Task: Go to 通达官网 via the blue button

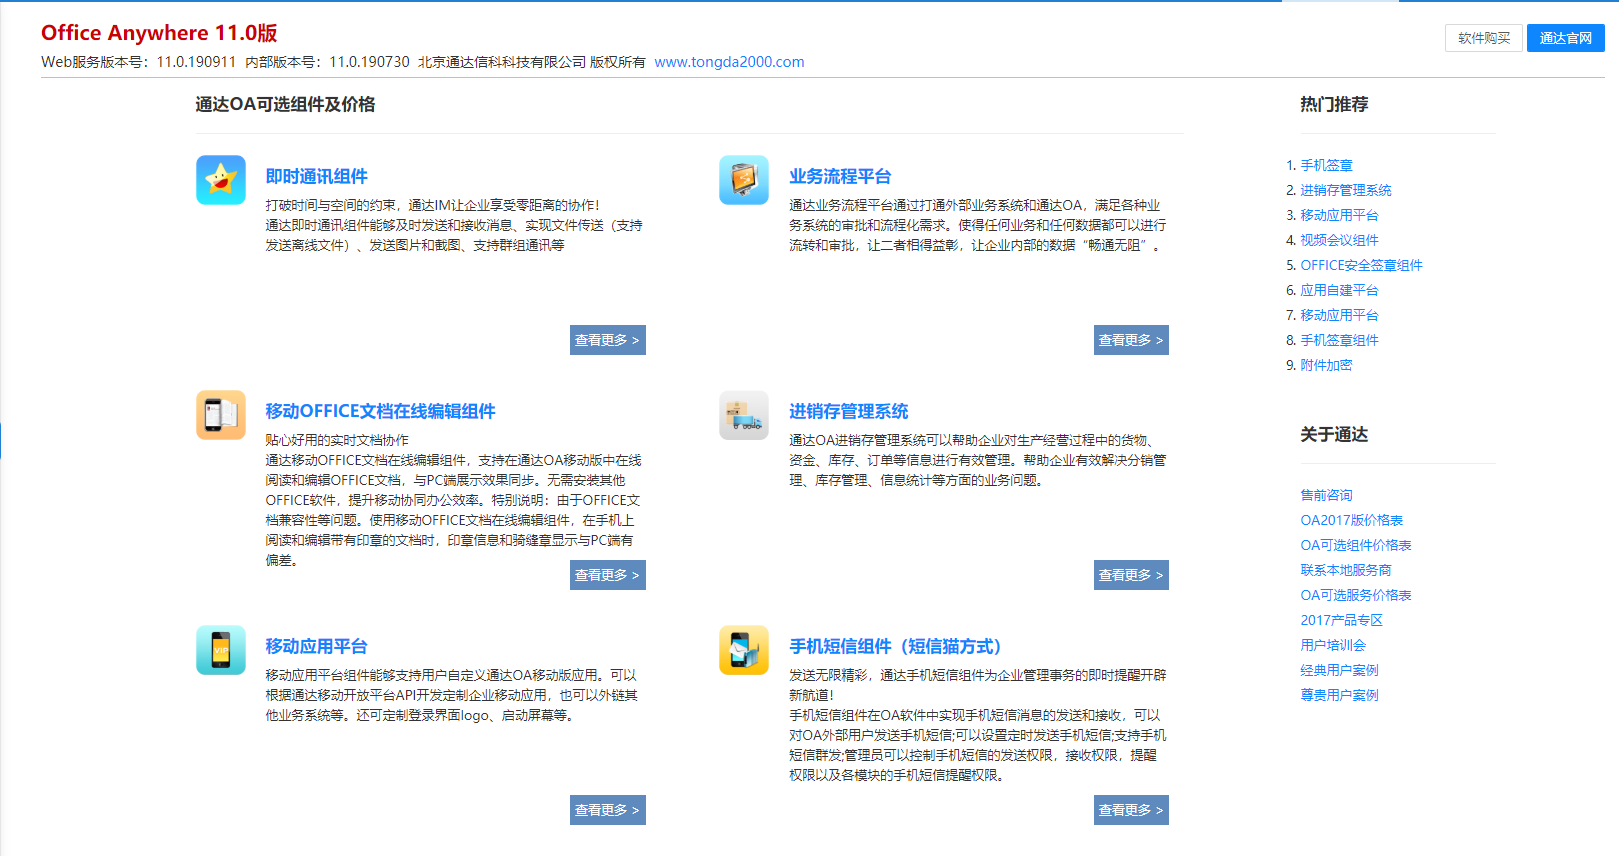Action: (x=1566, y=38)
